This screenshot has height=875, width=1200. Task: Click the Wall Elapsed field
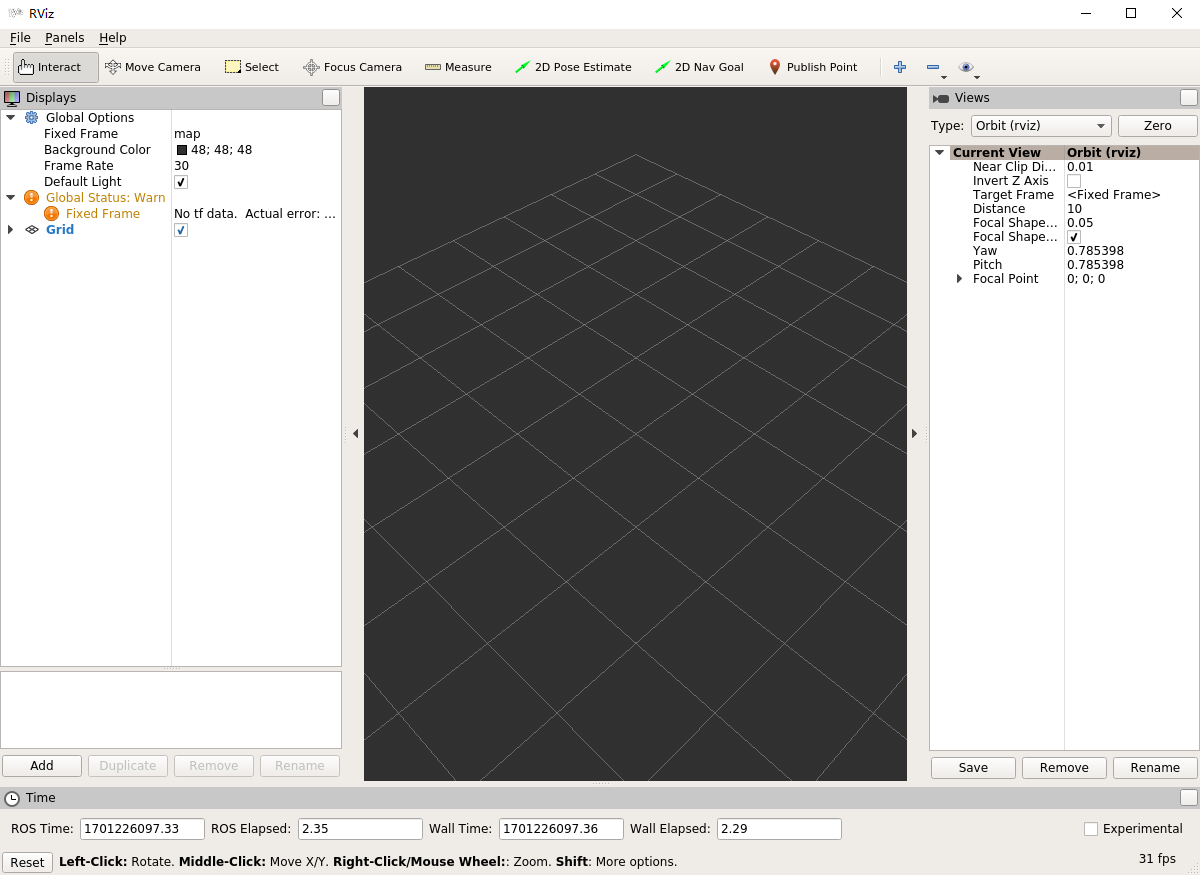coord(779,829)
